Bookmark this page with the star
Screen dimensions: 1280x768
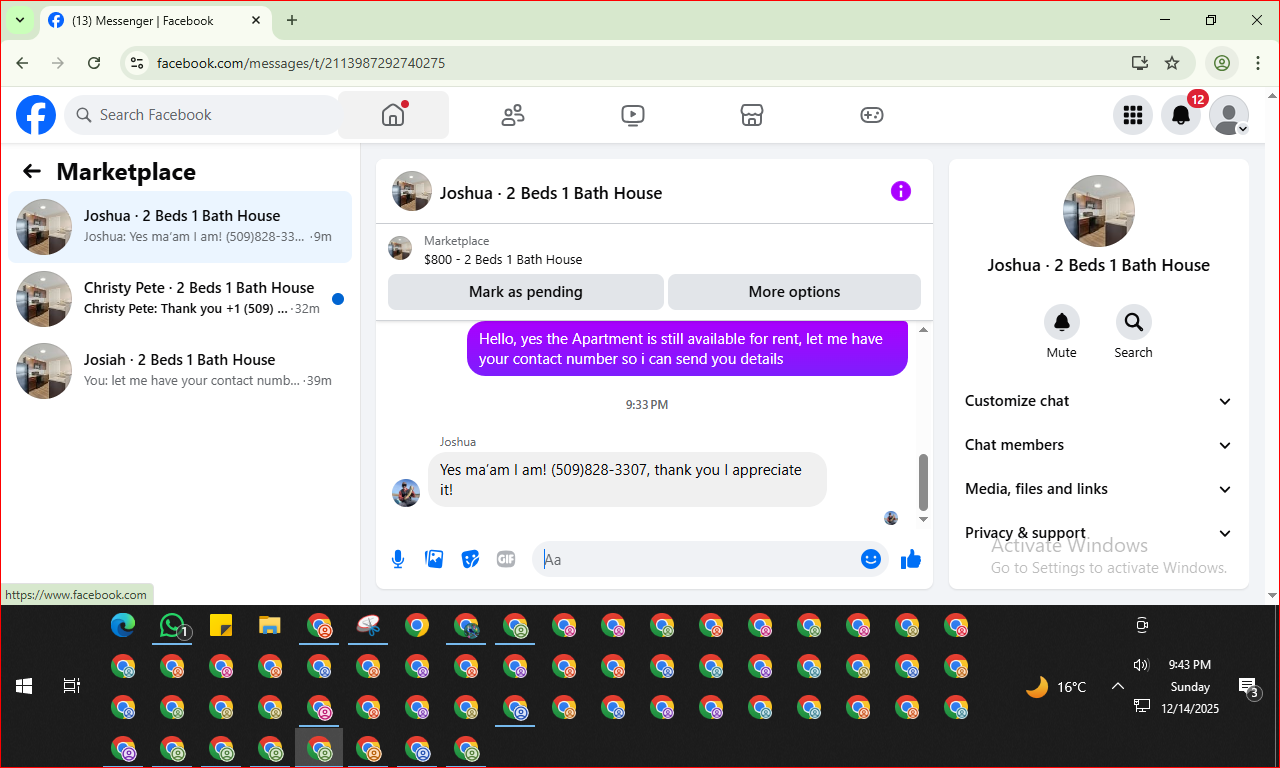pyautogui.click(x=1172, y=63)
